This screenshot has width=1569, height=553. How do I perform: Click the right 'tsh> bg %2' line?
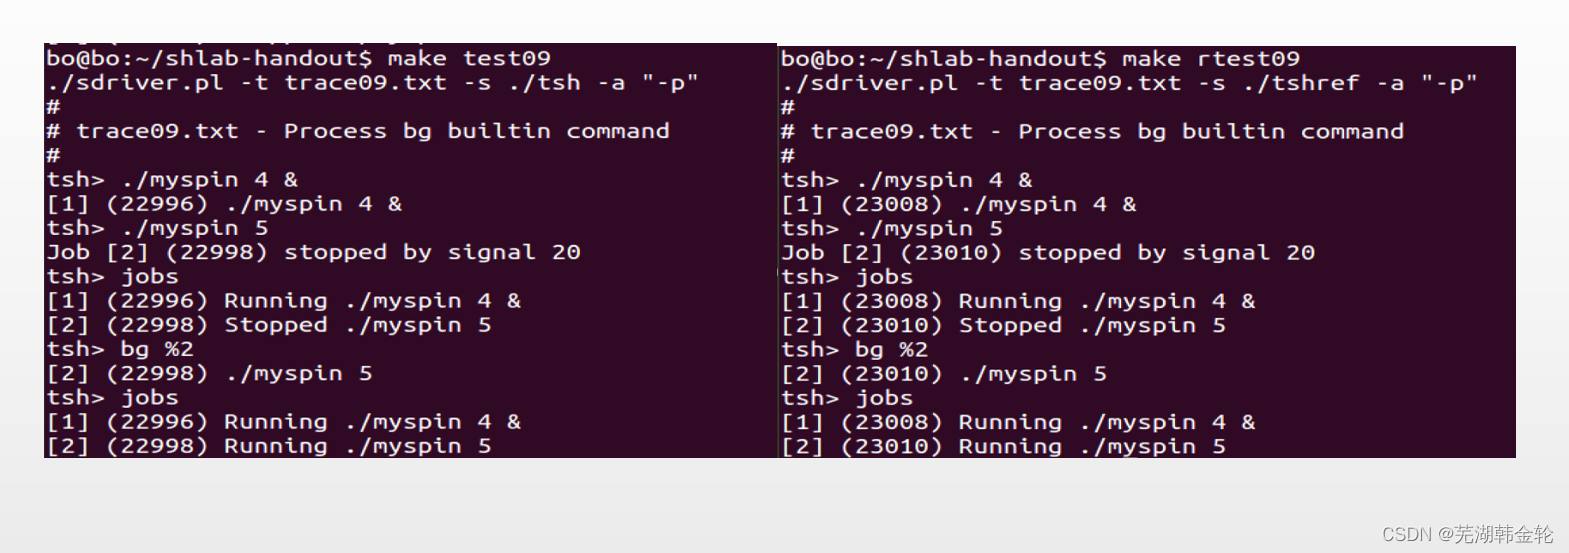coord(855,350)
